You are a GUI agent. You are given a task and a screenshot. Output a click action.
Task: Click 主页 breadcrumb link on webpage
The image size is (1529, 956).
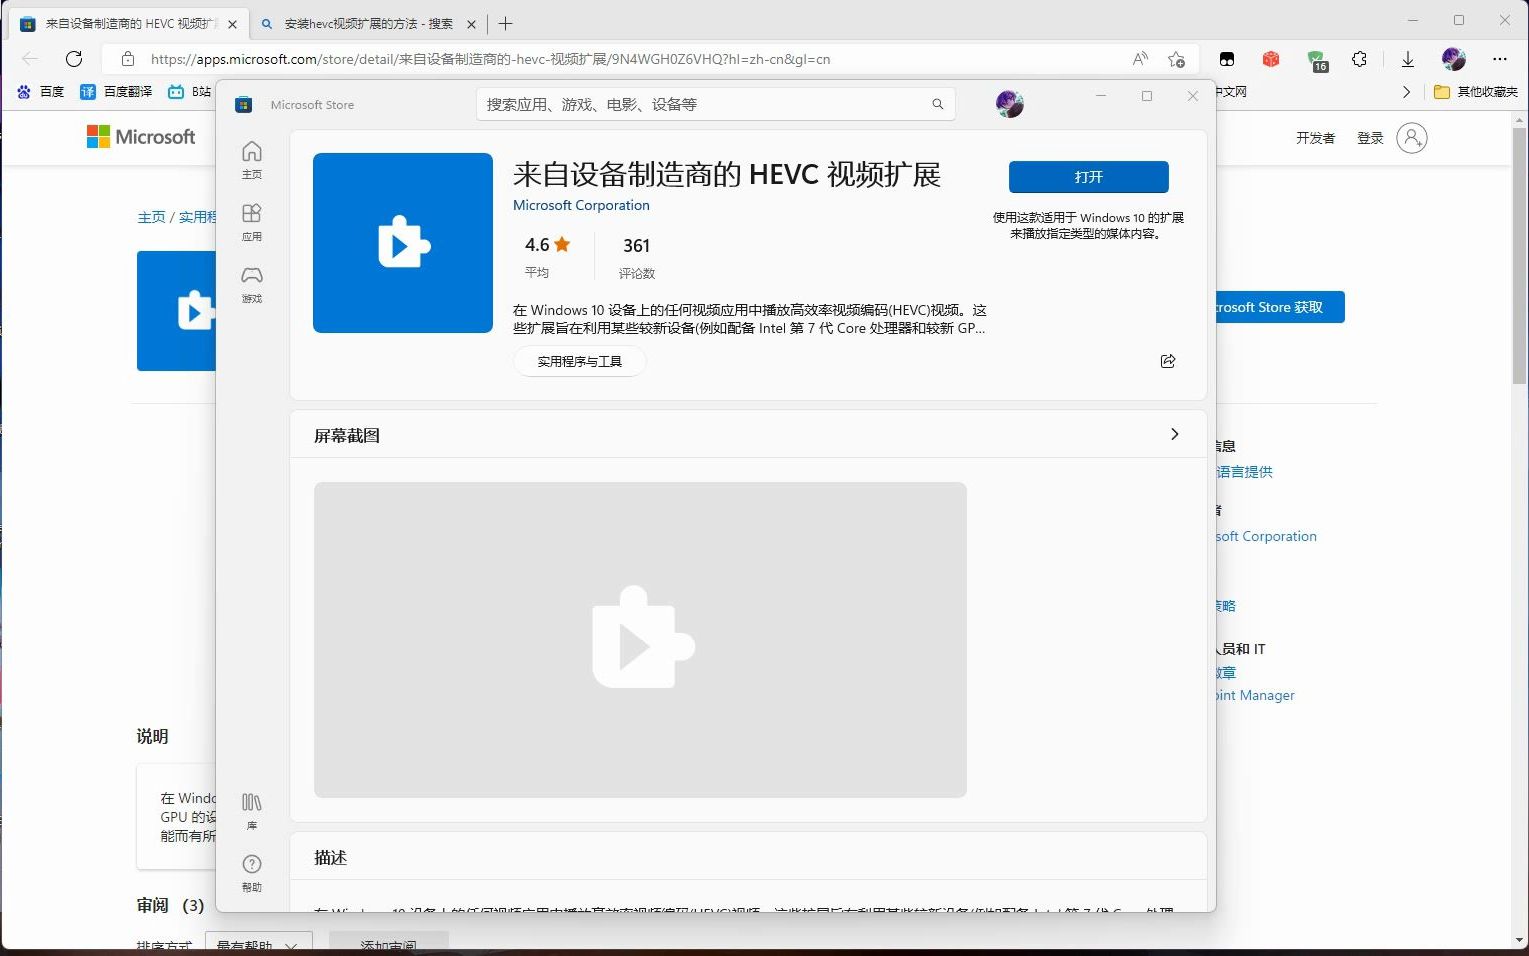tap(151, 217)
